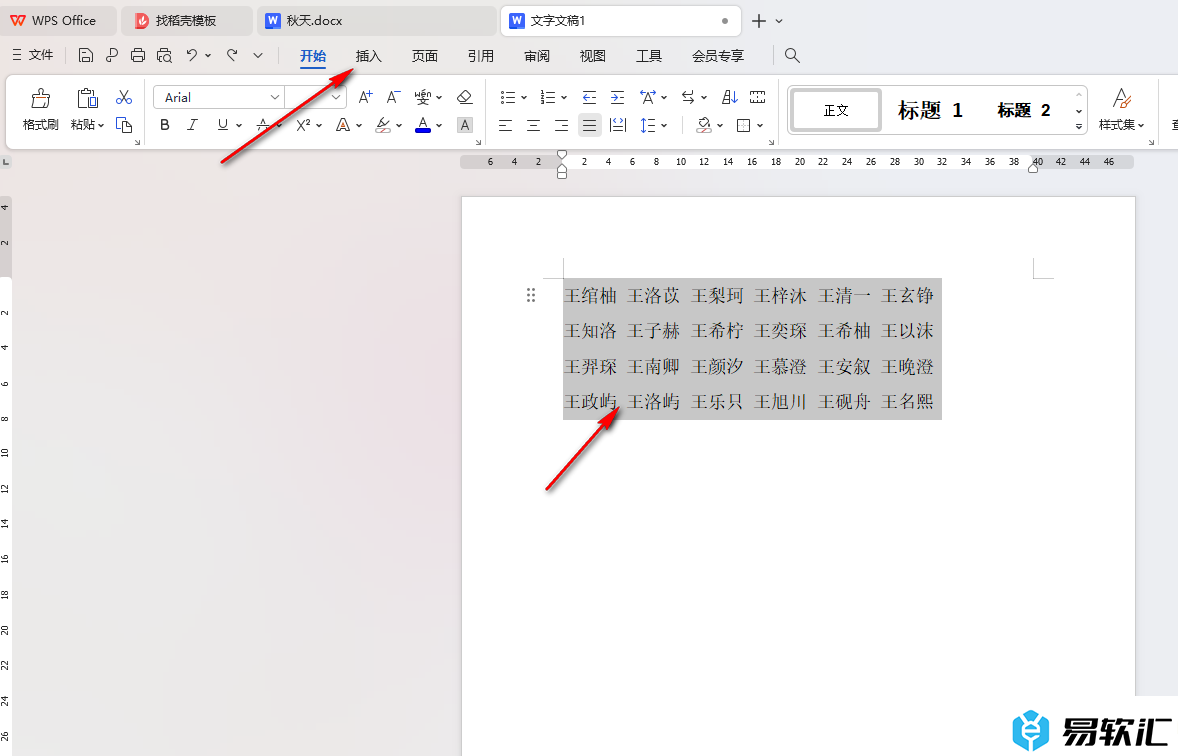
Task: Click the right indent marker on ruler
Action: click(x=1033, y=168)
